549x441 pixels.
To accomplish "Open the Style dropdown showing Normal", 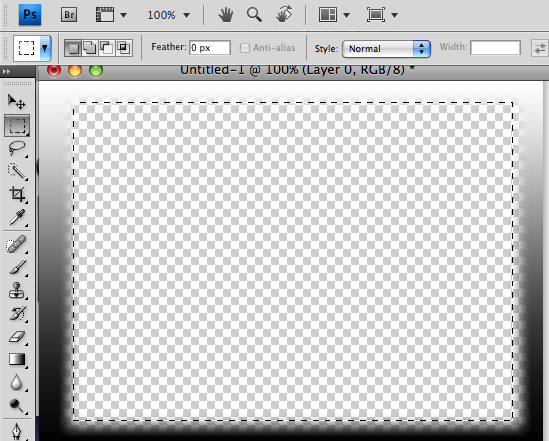I will pyautogui.click(x=386, y=49).
